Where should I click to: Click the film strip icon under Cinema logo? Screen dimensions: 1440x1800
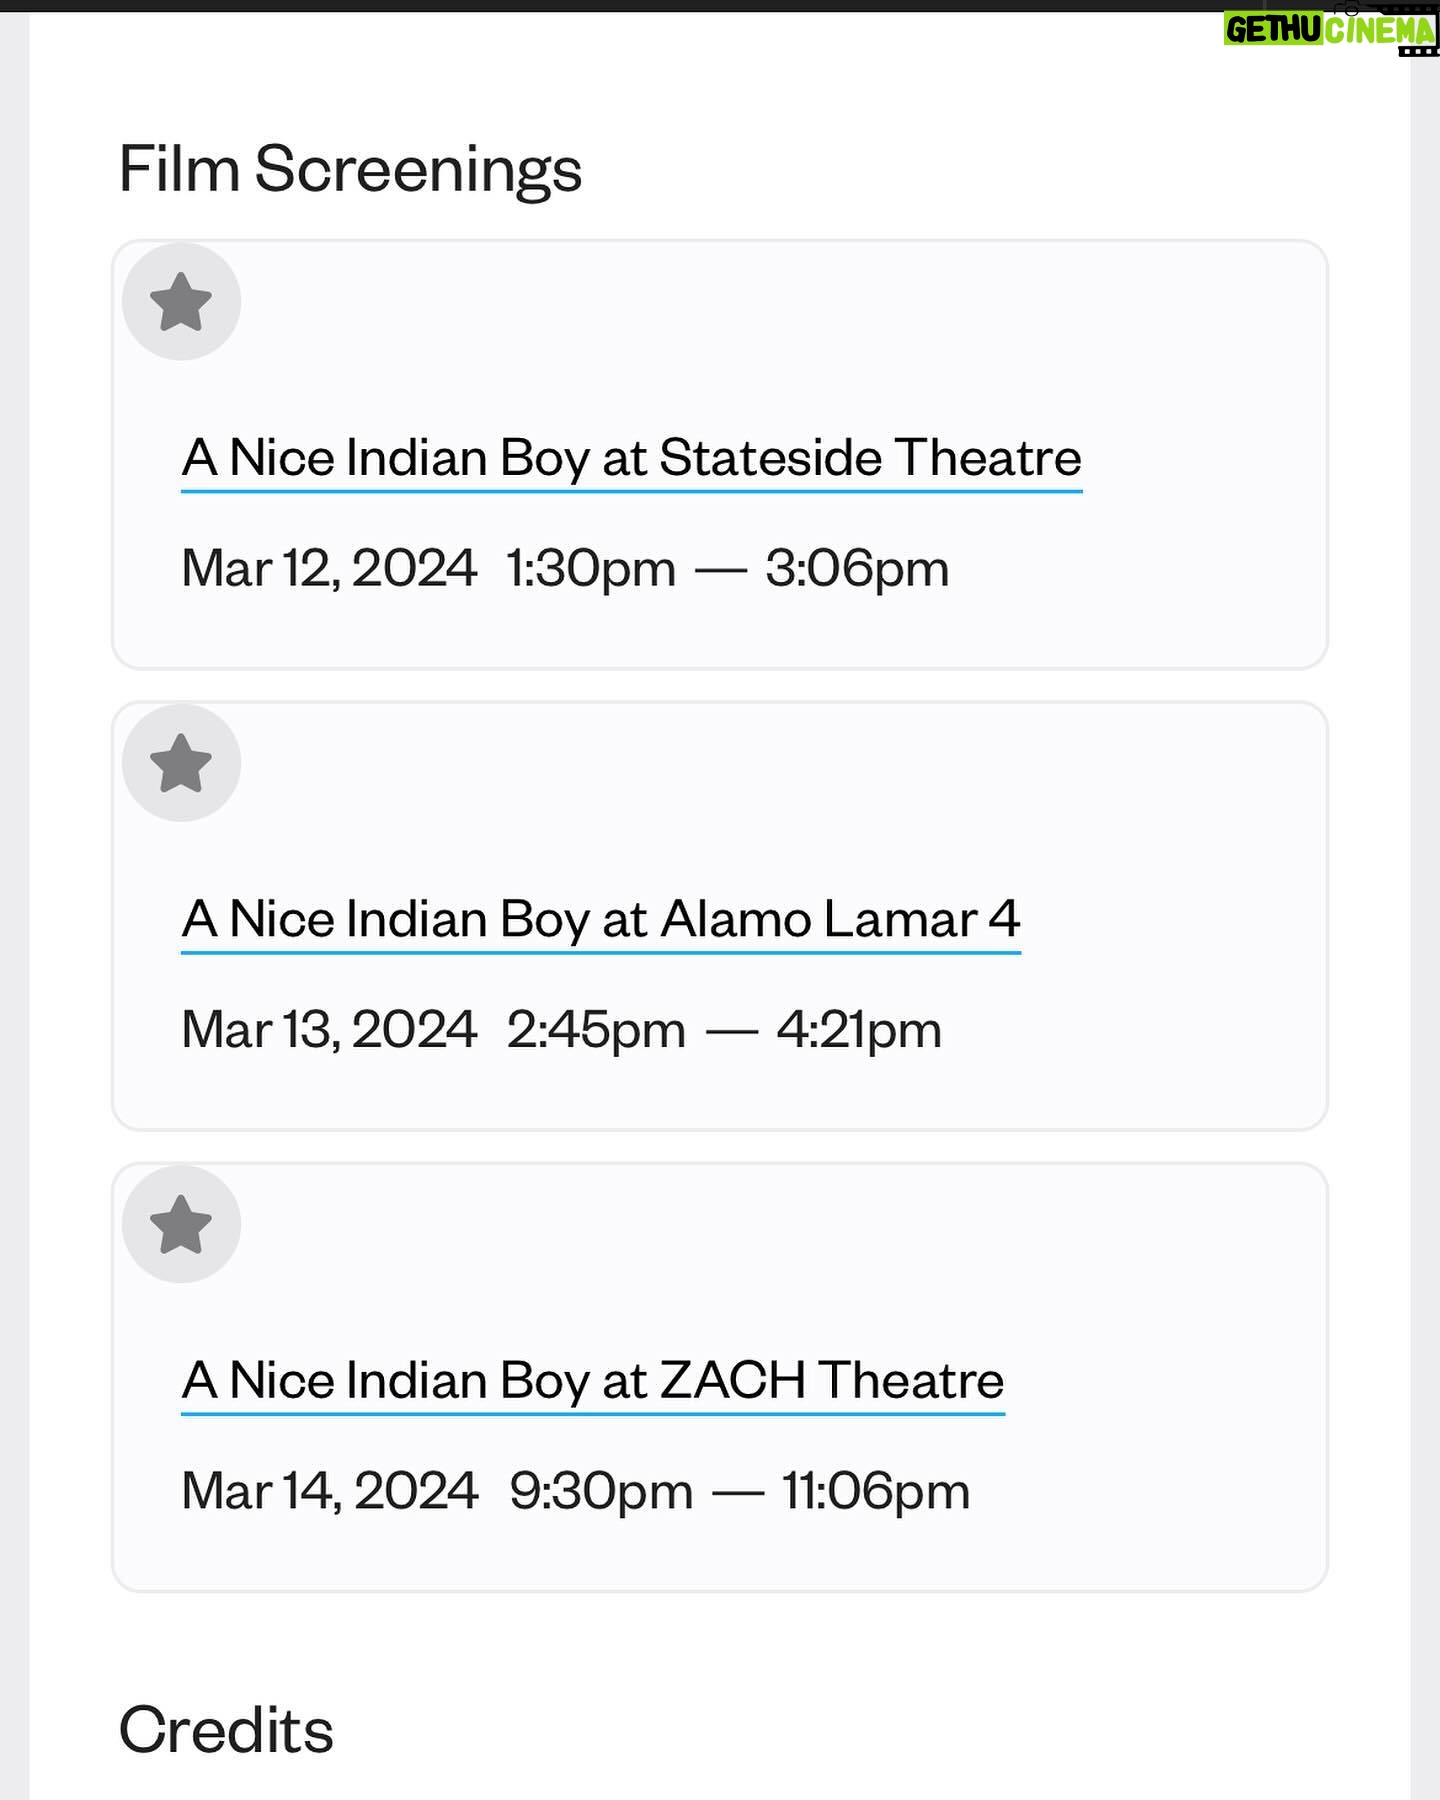tap(1418, 49)
